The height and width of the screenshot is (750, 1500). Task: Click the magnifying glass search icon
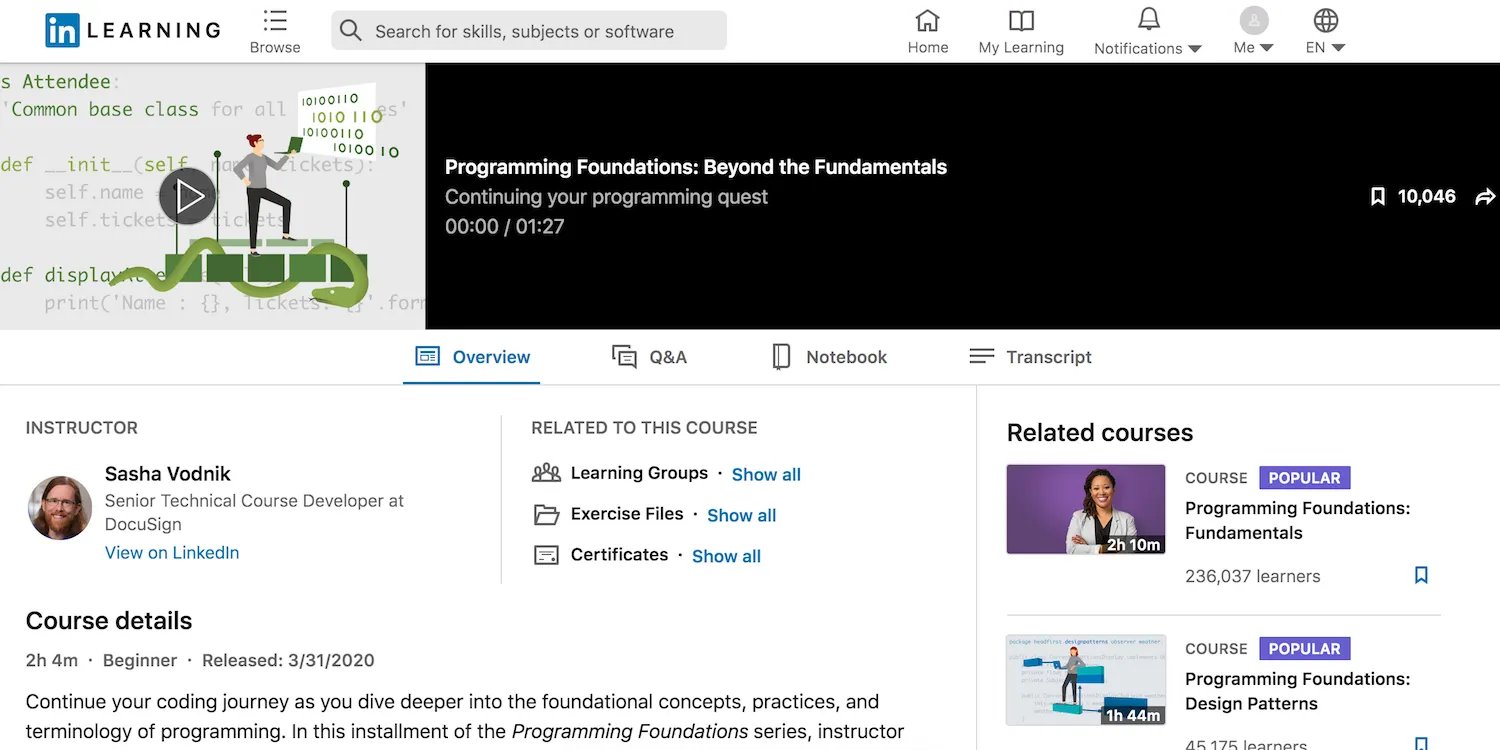pos(350,31)
